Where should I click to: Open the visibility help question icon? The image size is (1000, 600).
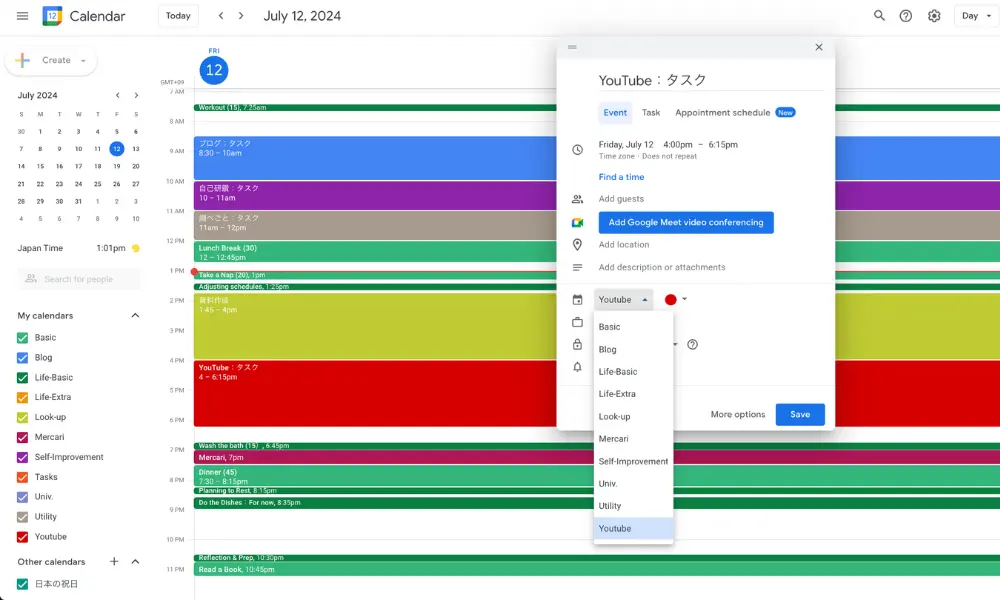tap(693, 345)
